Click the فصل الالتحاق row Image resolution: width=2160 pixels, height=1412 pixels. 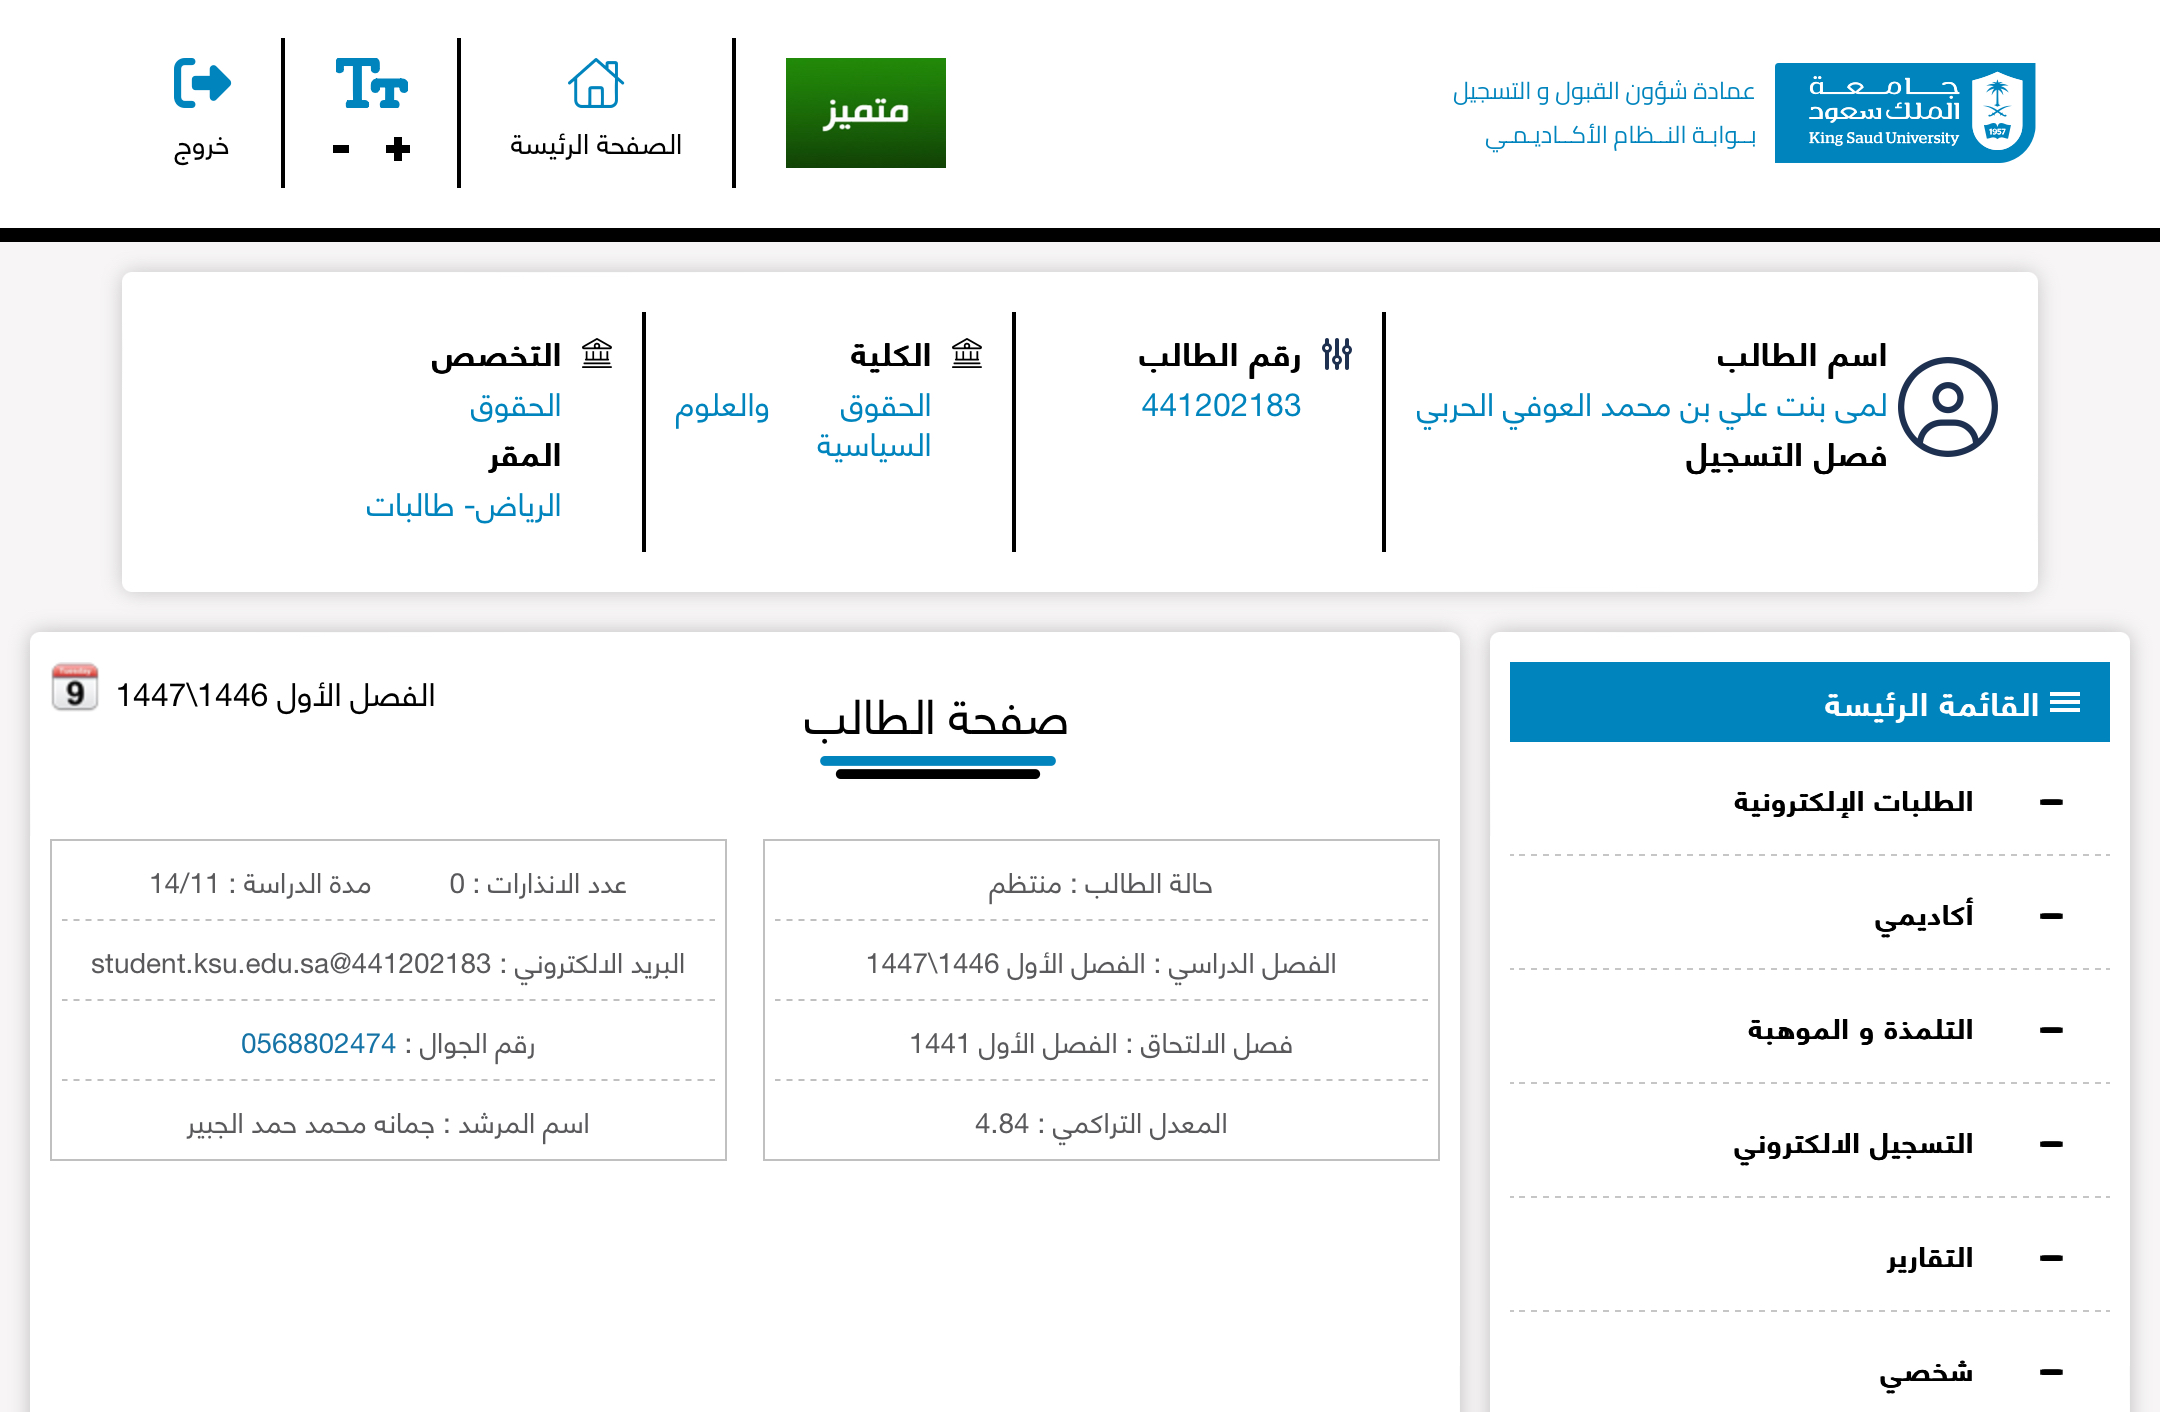tap(1101, 1044)
